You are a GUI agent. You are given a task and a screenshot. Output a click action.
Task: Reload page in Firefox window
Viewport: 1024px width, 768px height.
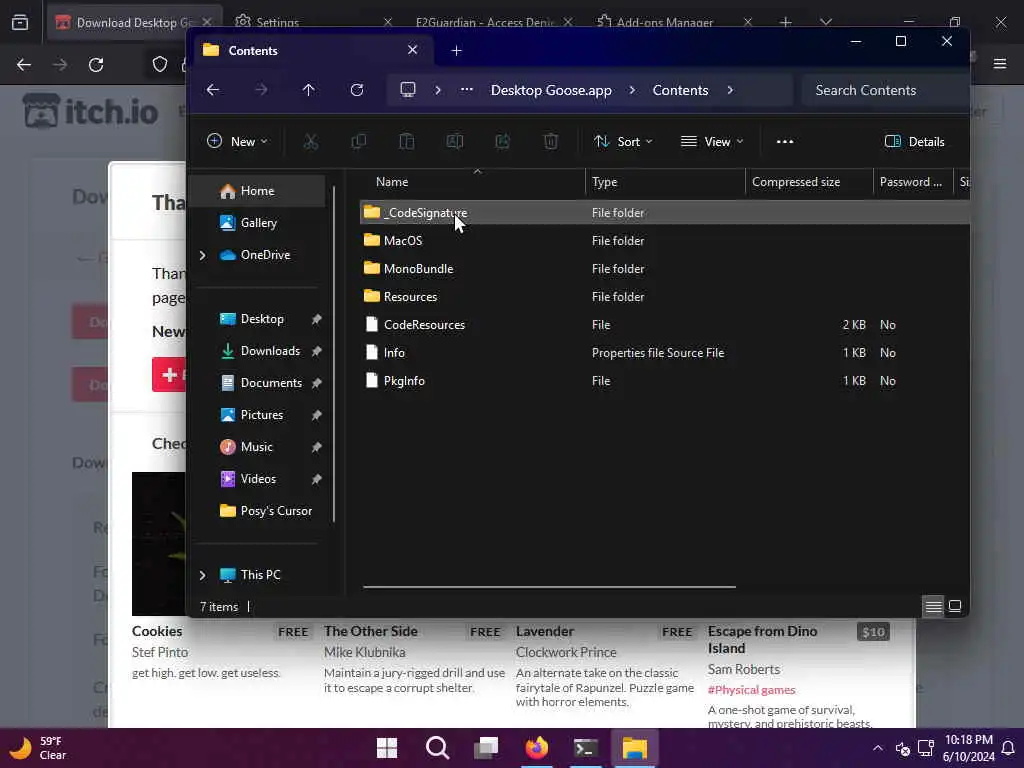(x=96, y=65)
